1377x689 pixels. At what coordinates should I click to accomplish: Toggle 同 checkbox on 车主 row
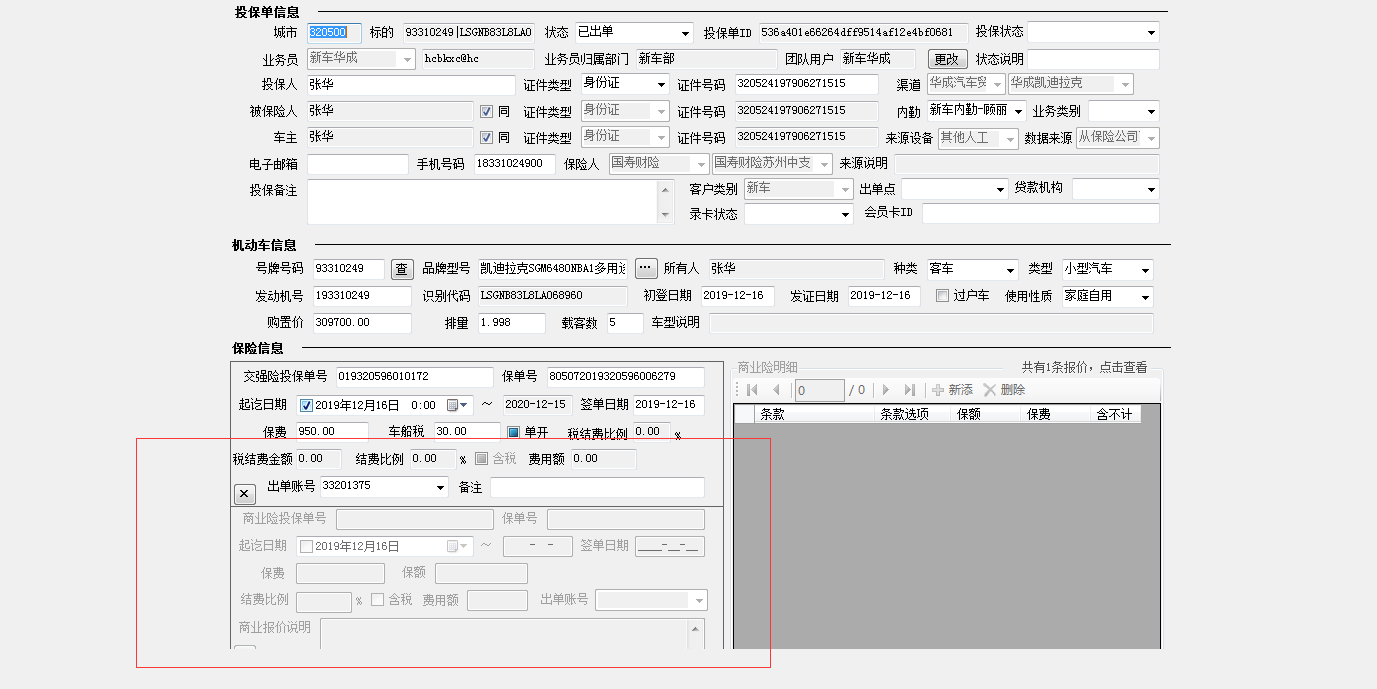(x=487, y=137)
